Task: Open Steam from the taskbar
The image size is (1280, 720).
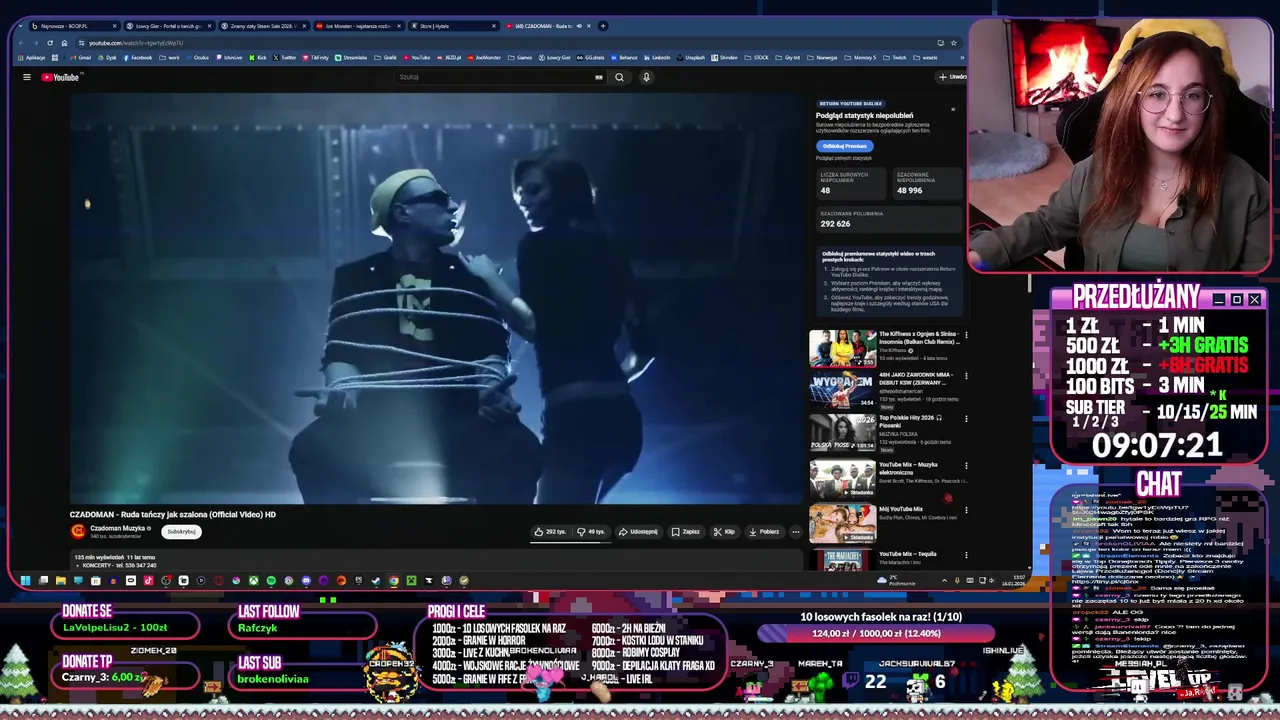Action: pyautogui.click(x=375, y=580)
